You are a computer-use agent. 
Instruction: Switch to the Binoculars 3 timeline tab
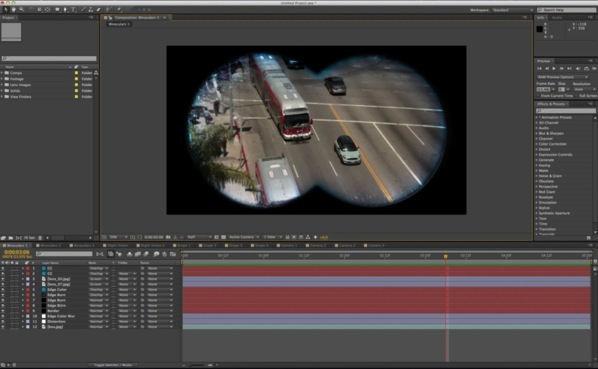coord(83,245)
